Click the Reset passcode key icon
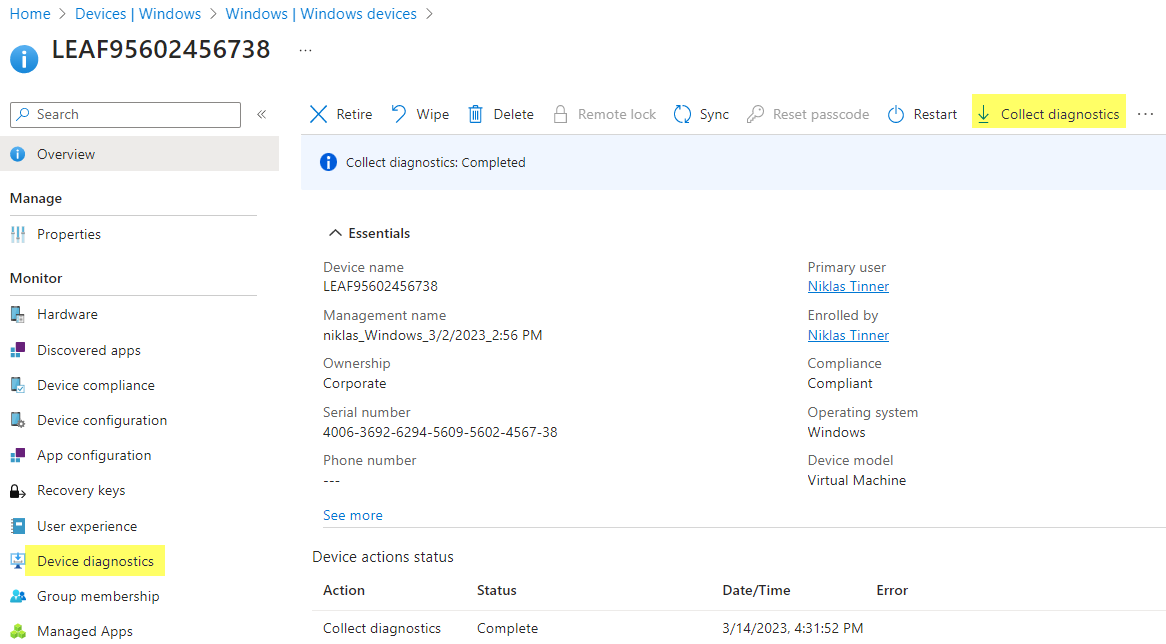Screen dimensions: 1166x644 [x=755, y=114]
